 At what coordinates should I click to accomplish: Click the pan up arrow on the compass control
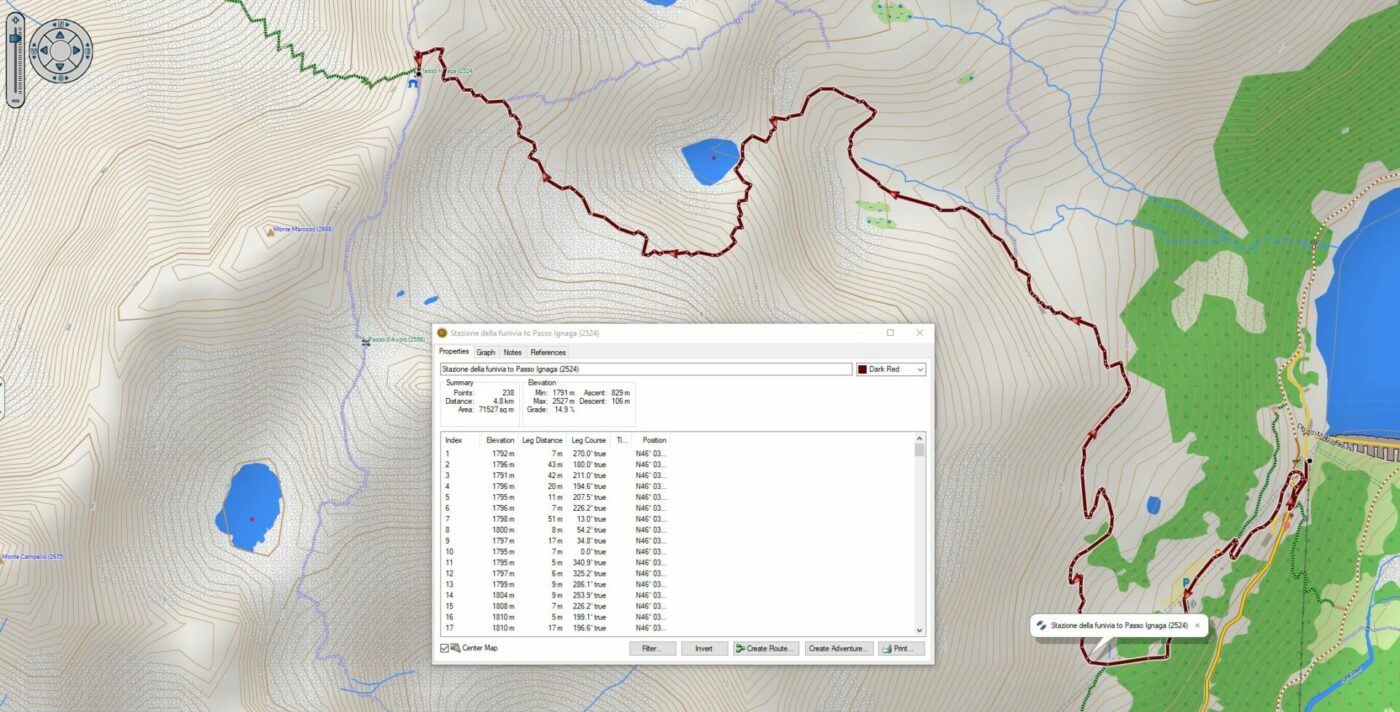point(59,36)
